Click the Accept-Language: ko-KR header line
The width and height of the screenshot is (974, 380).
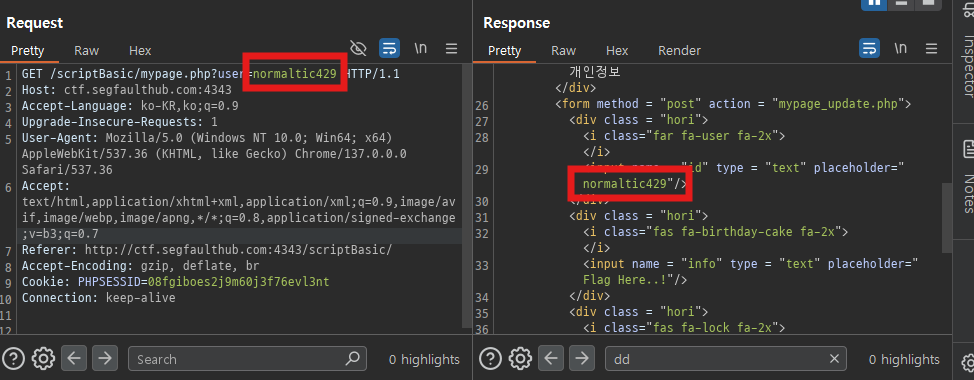tap(130, 106)
